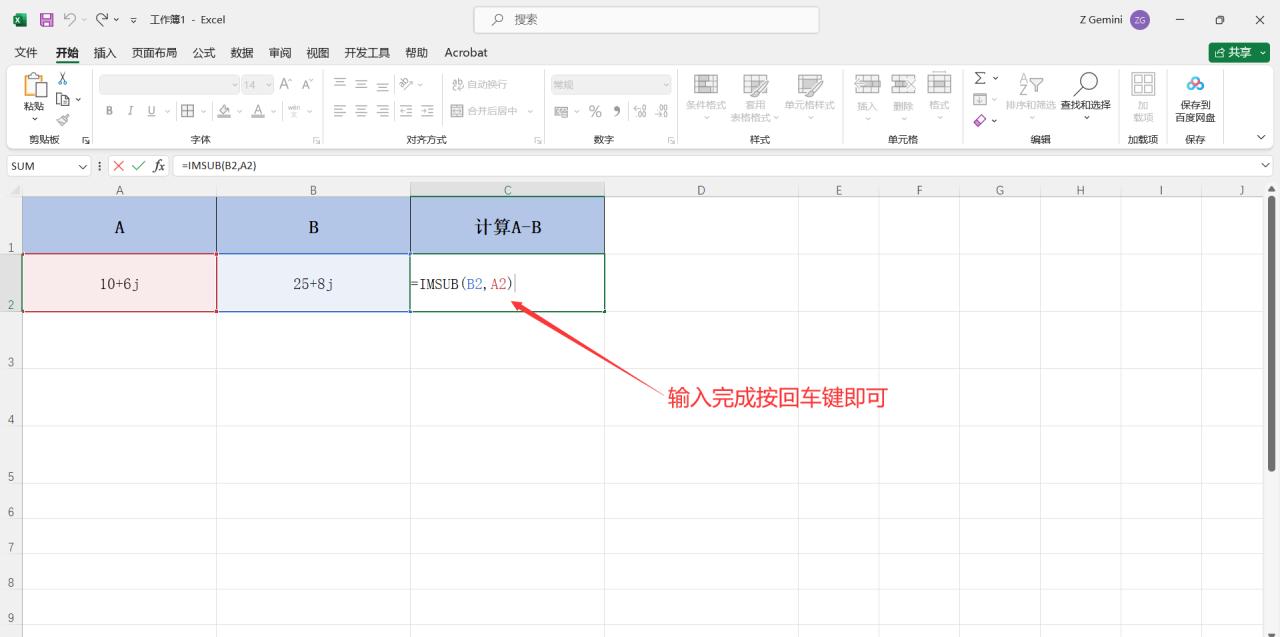Open the 帮助 (Help) tab
The image size is (1280, 637).
(417, 53)
